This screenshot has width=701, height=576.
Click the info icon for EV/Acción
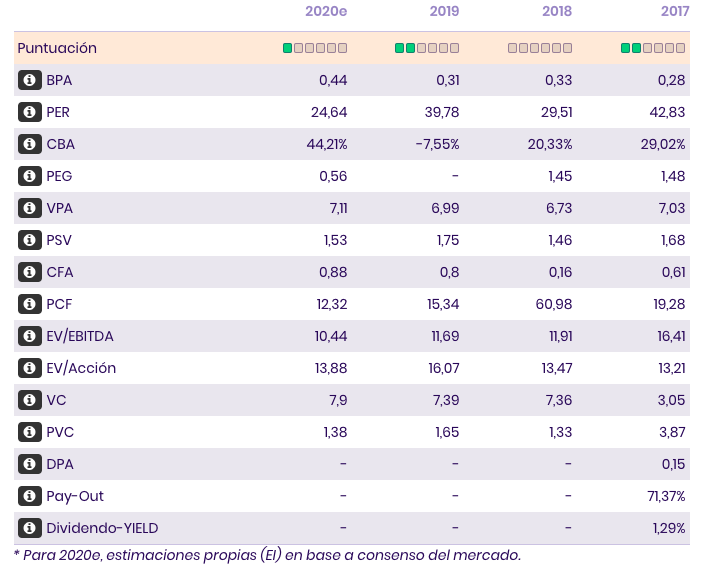pos(30,368)
